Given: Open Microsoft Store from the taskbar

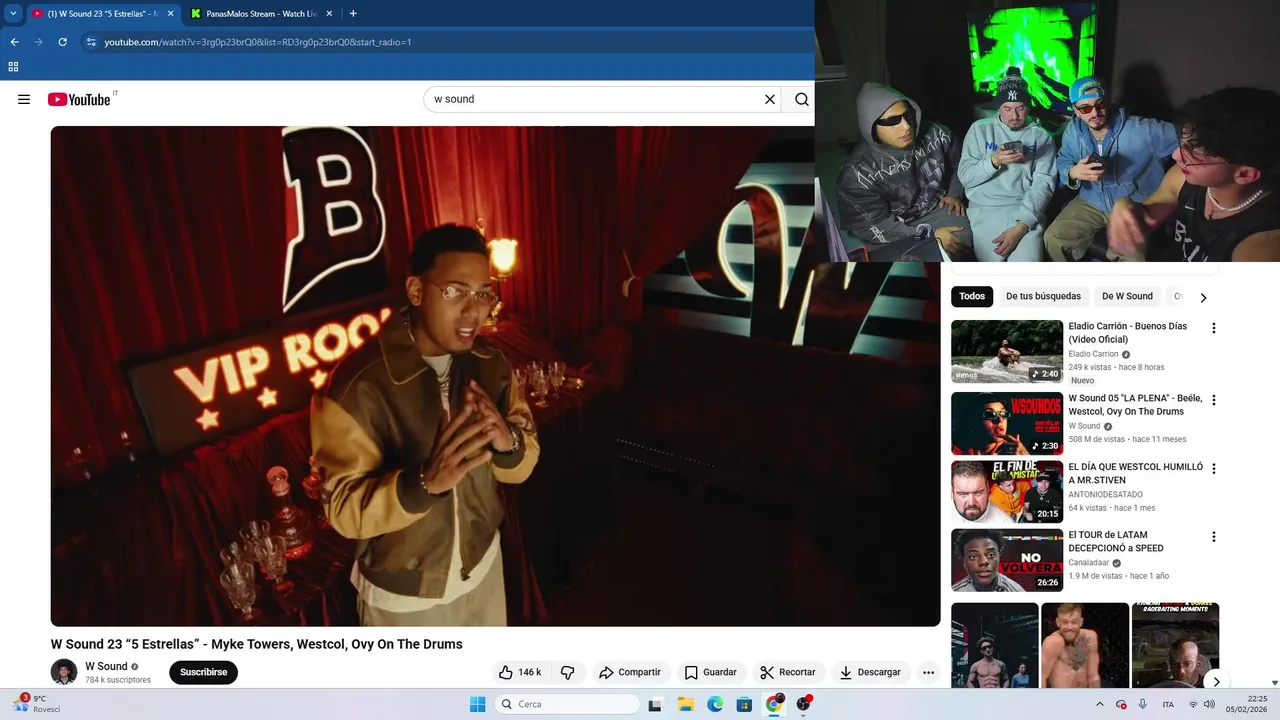Looking at the screenshot, I should pos(744,704).
